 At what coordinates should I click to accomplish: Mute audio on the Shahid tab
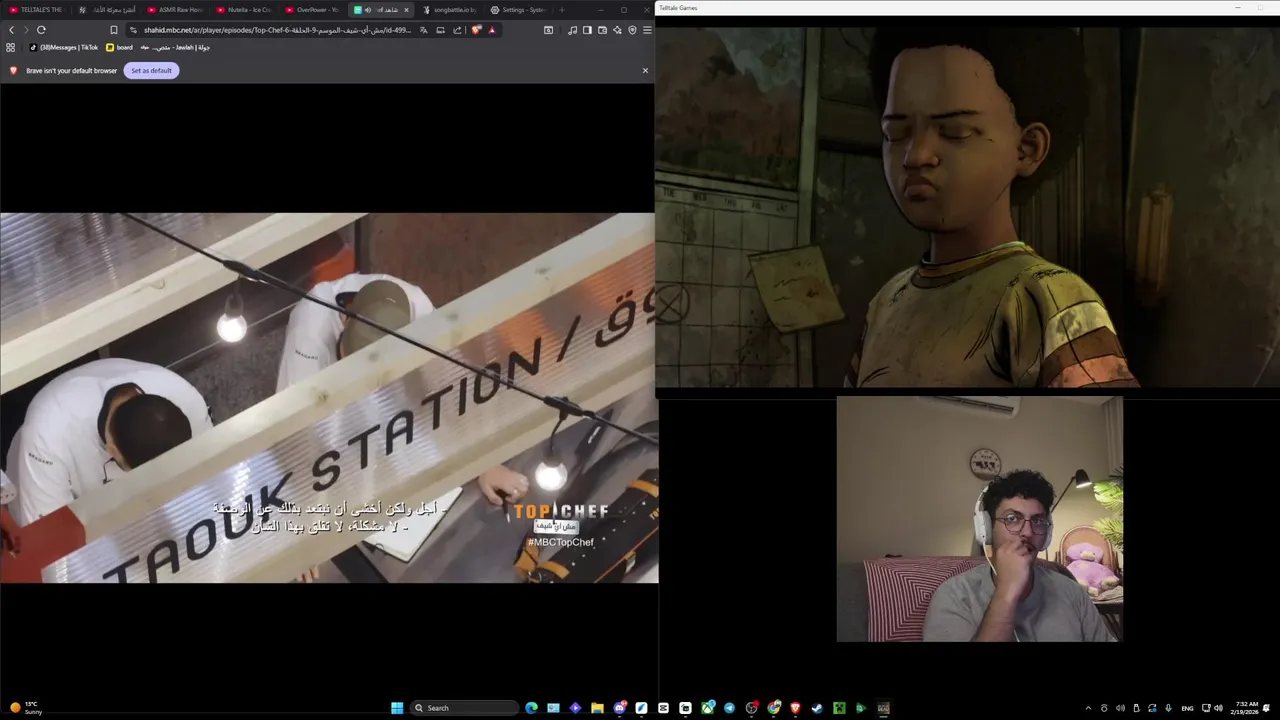[368, 10]
